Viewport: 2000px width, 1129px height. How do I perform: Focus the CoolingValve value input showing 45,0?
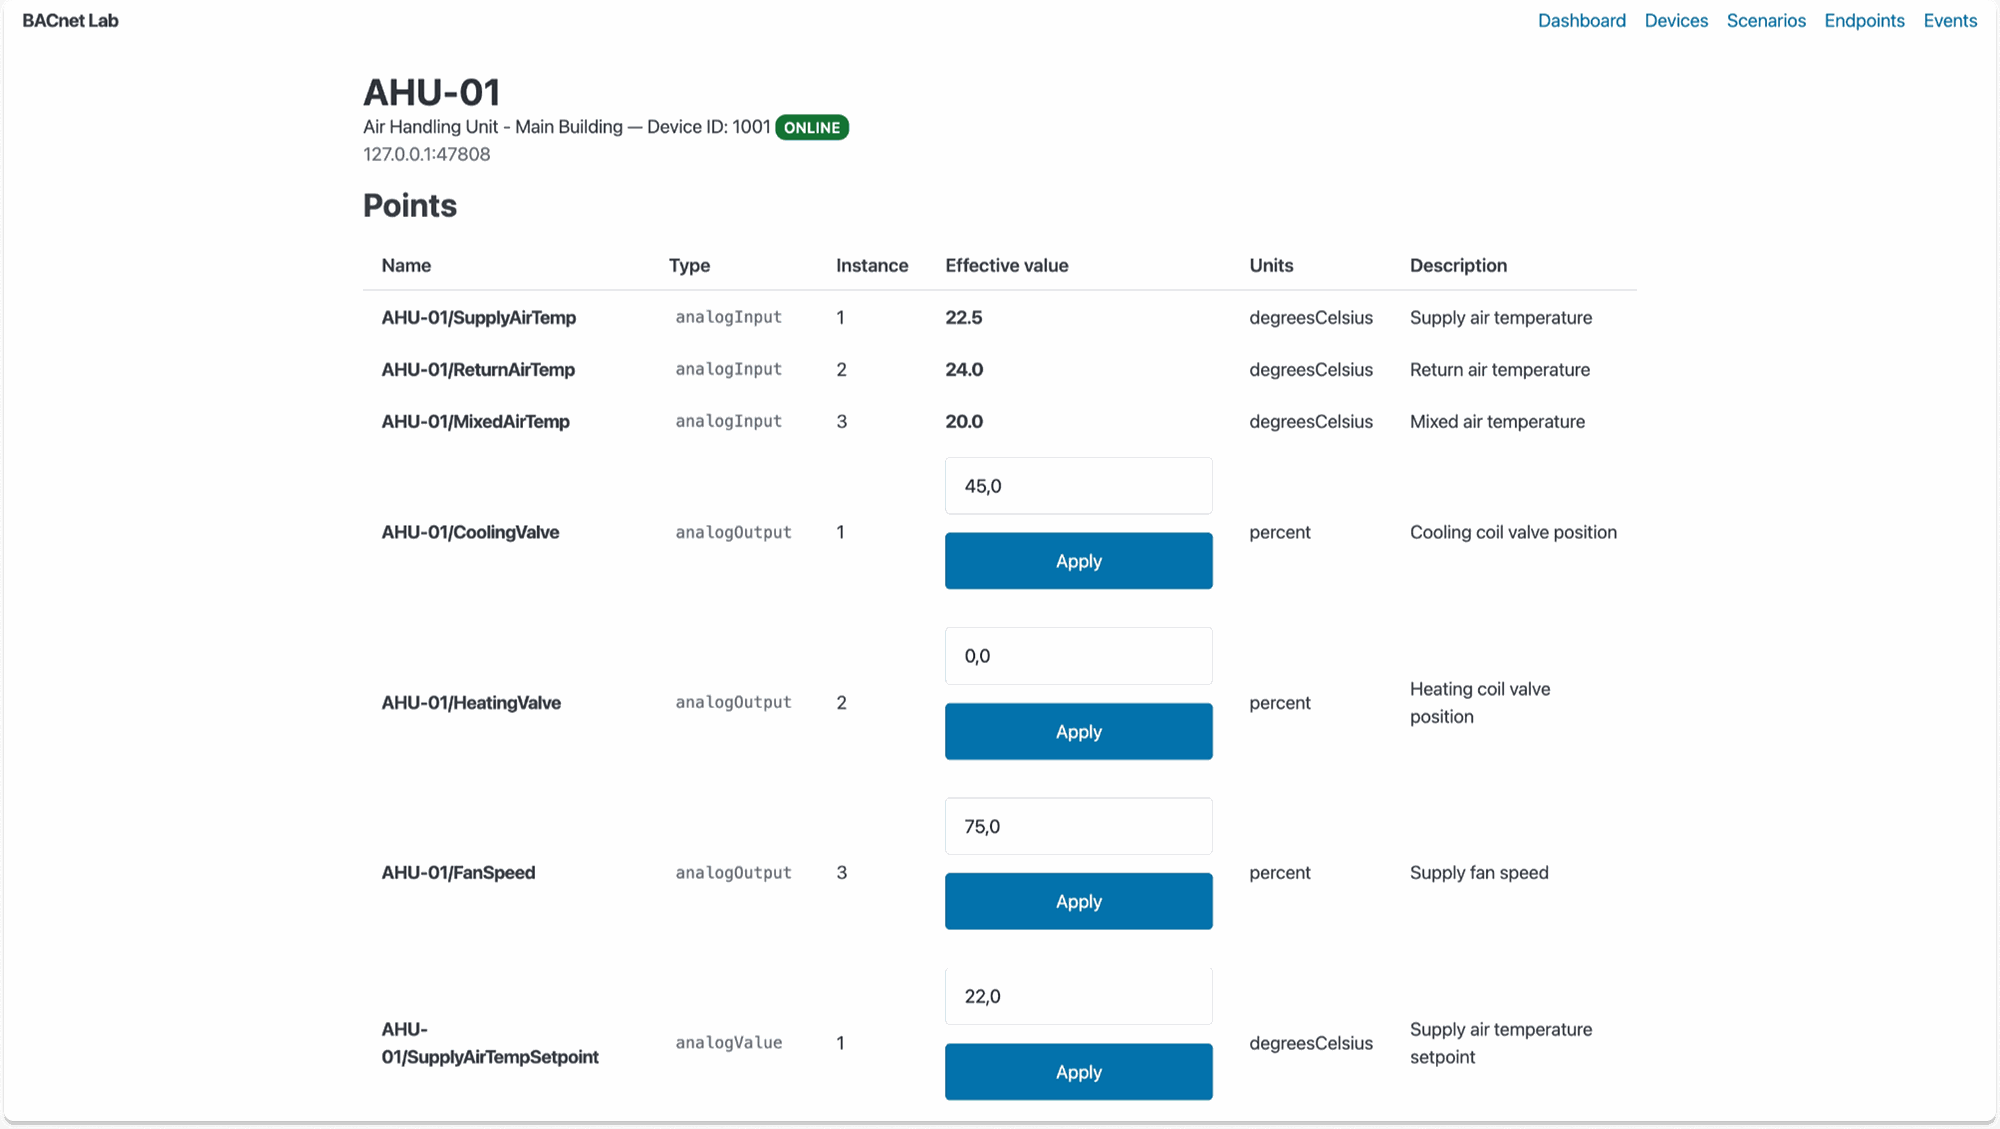[1078, 486]
